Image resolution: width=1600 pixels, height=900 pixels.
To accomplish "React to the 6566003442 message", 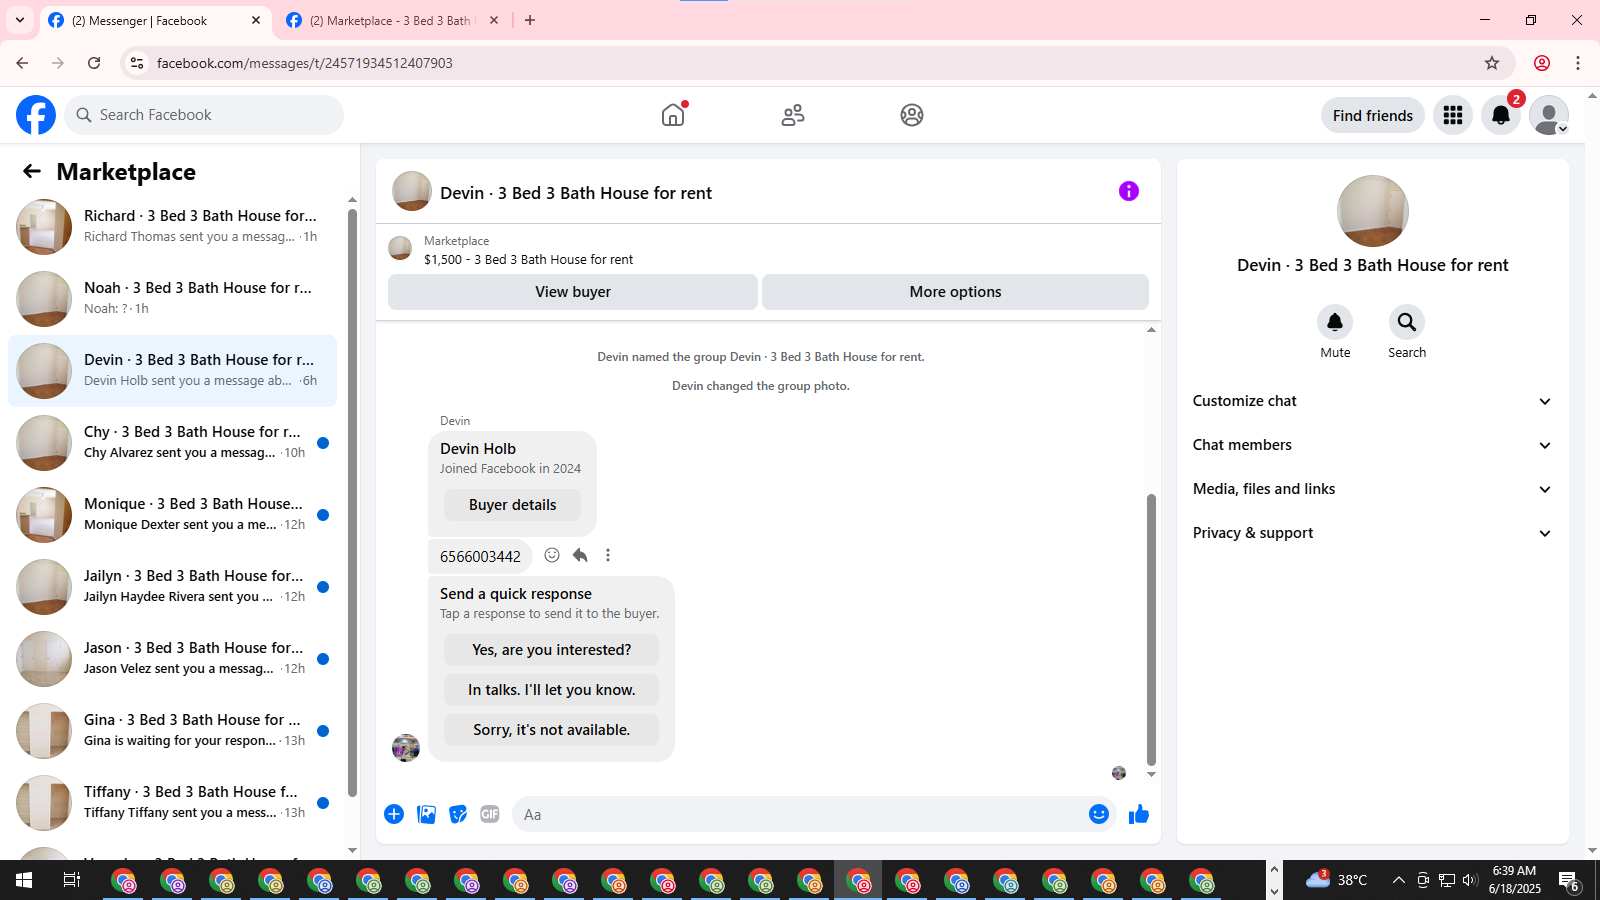I will (552, 555).
